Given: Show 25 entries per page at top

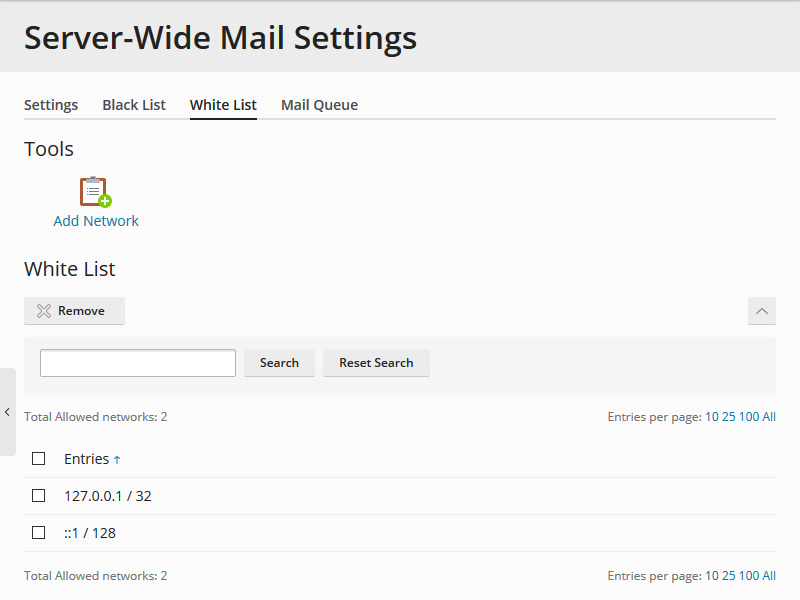Looking at the screenshot, I should pos(728,417).
